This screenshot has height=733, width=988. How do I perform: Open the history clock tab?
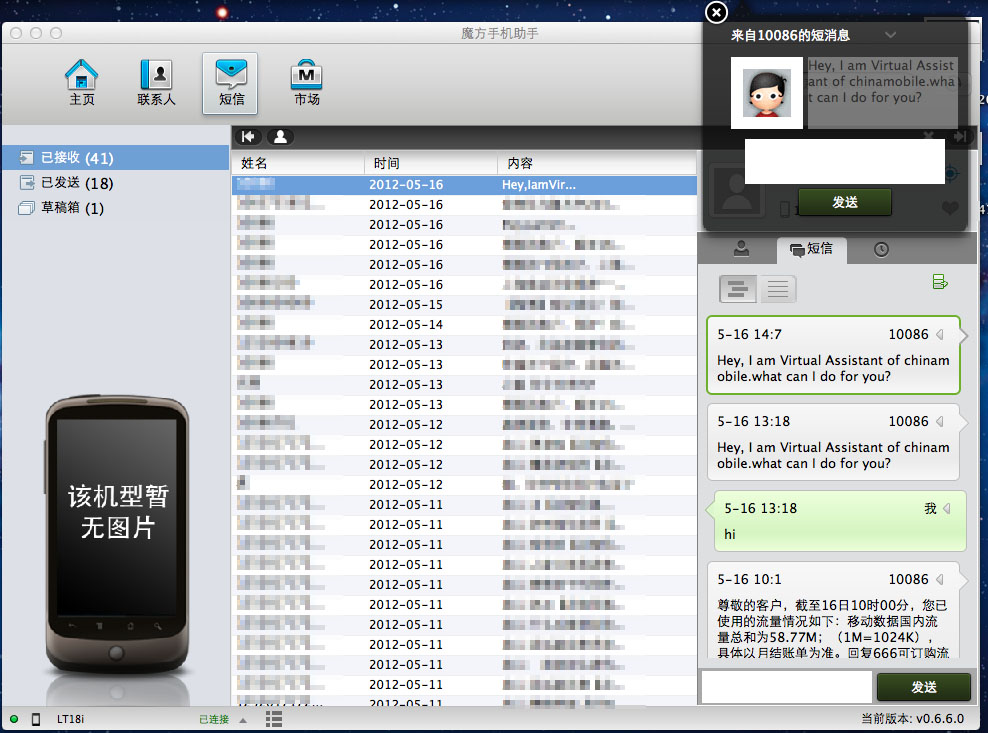point(881,249)
